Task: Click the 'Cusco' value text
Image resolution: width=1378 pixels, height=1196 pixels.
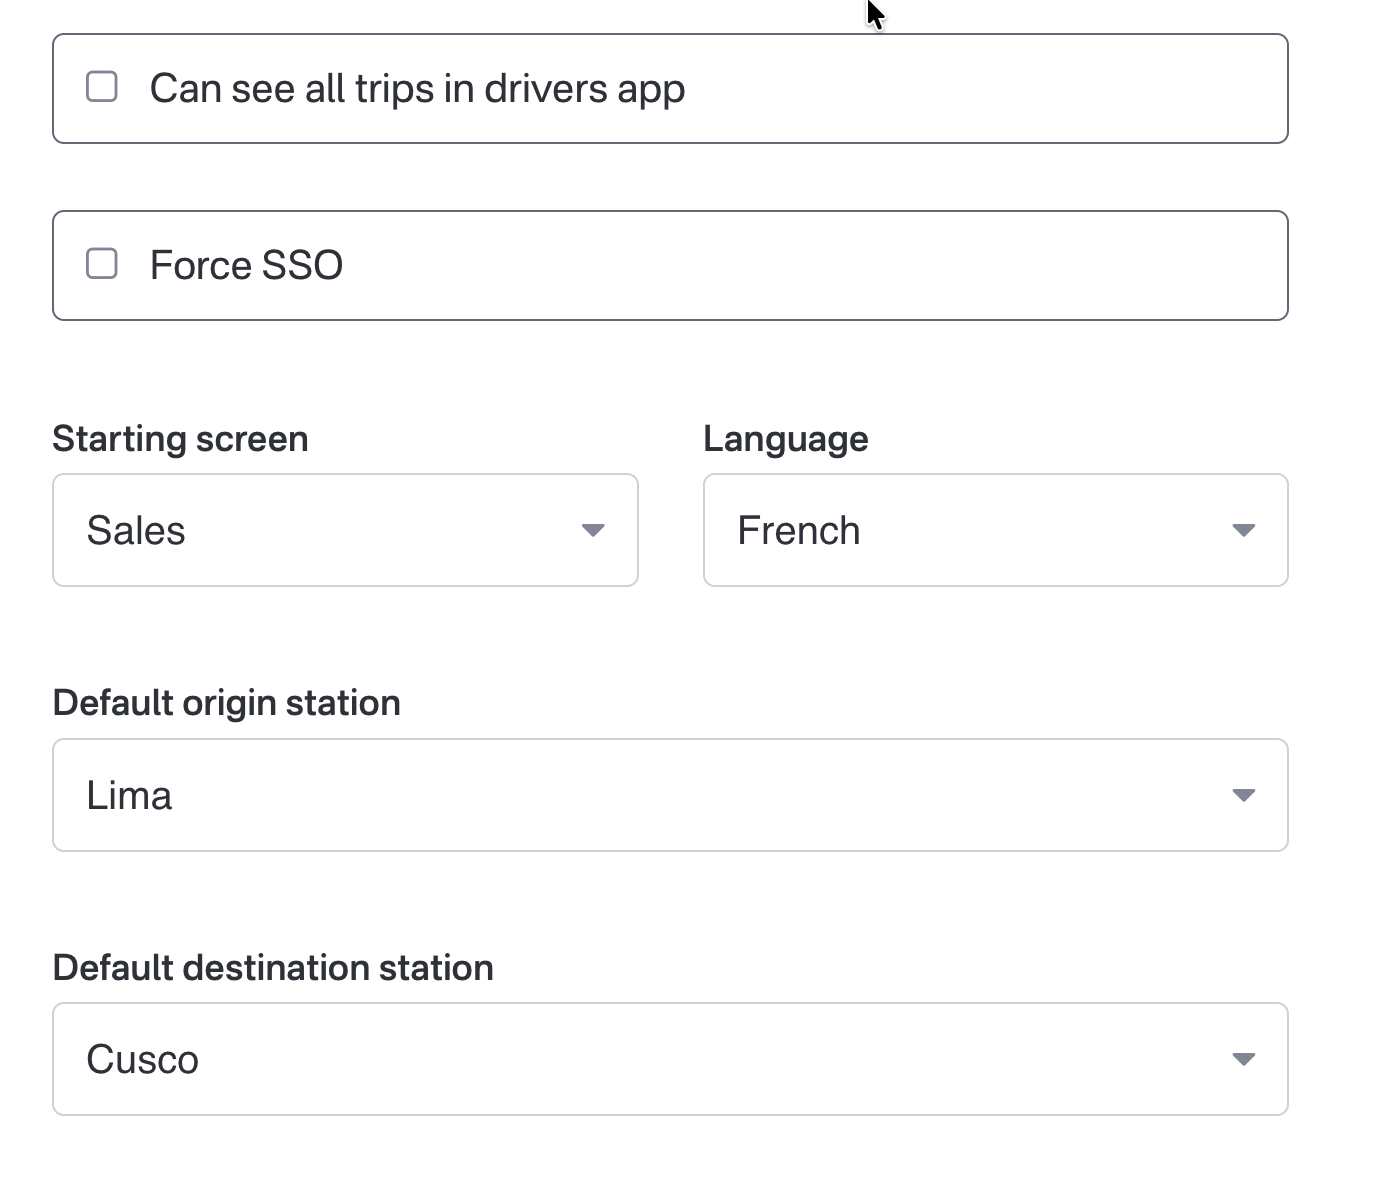Action: [142, 1060]
